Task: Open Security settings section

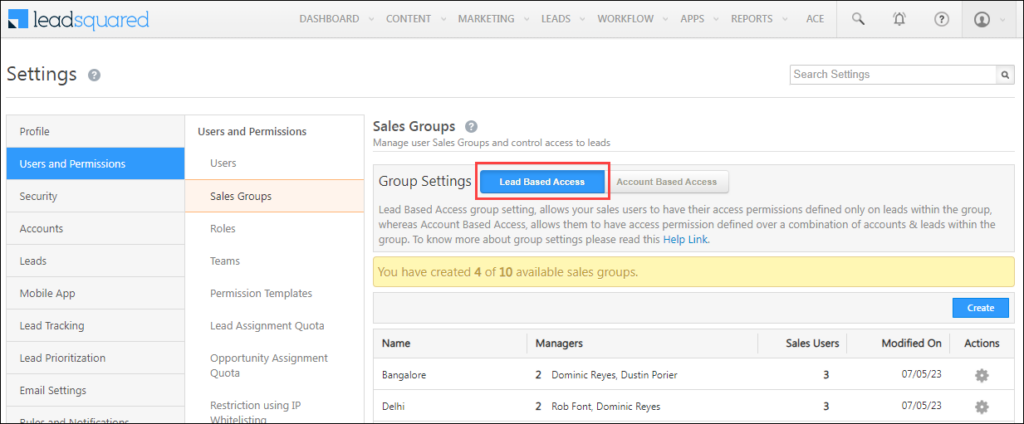Action: 96,196
